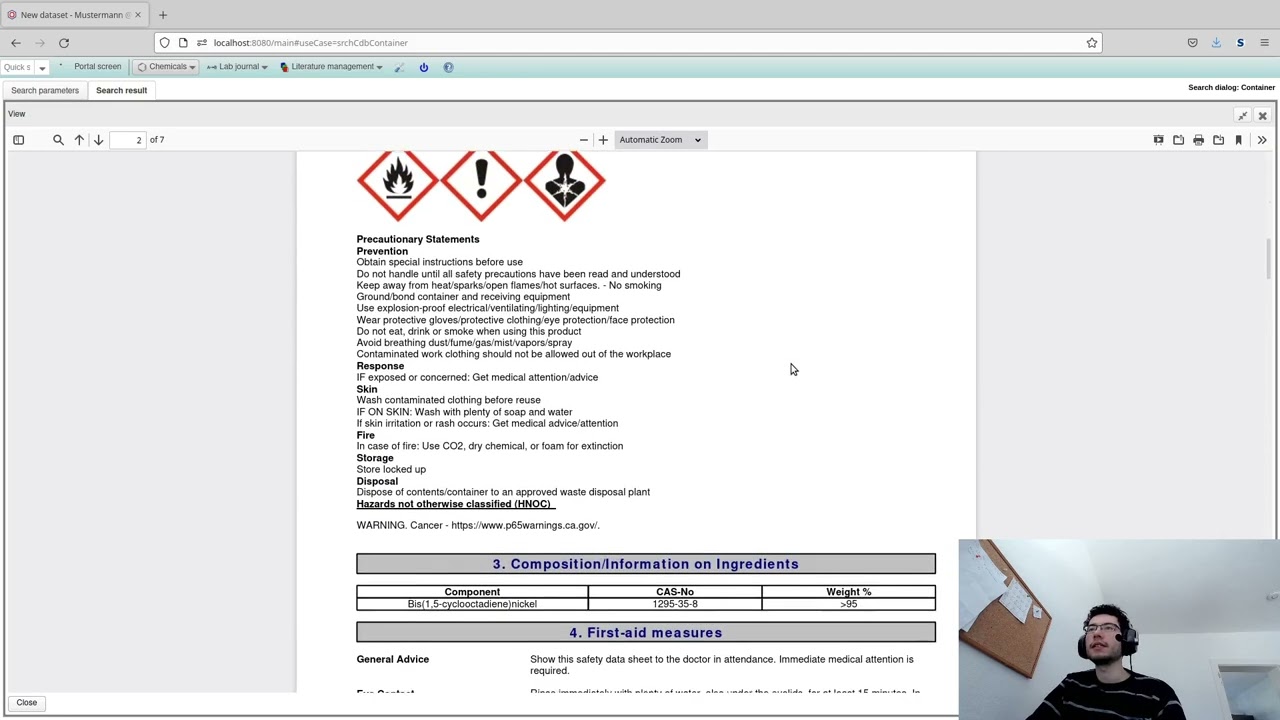The image size is (1280, 720).
Task: Close the New dataset browser tab
Action: pos(138,15)
